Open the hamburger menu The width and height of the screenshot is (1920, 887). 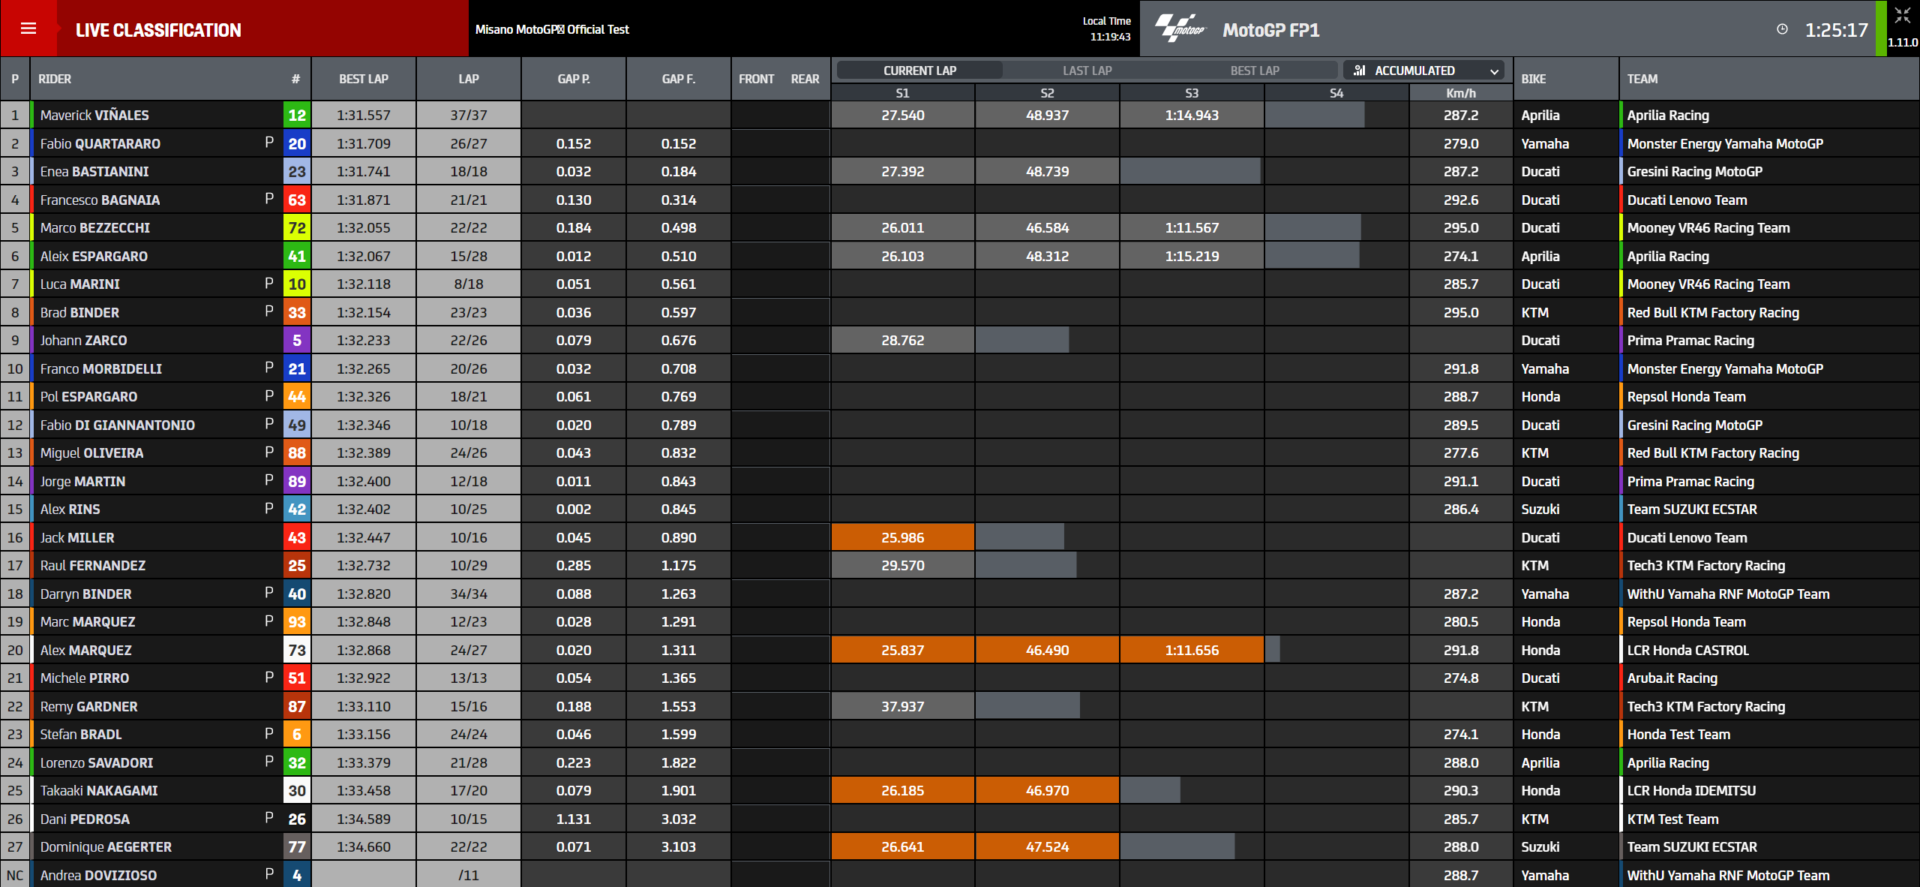(x=28, y=29)
